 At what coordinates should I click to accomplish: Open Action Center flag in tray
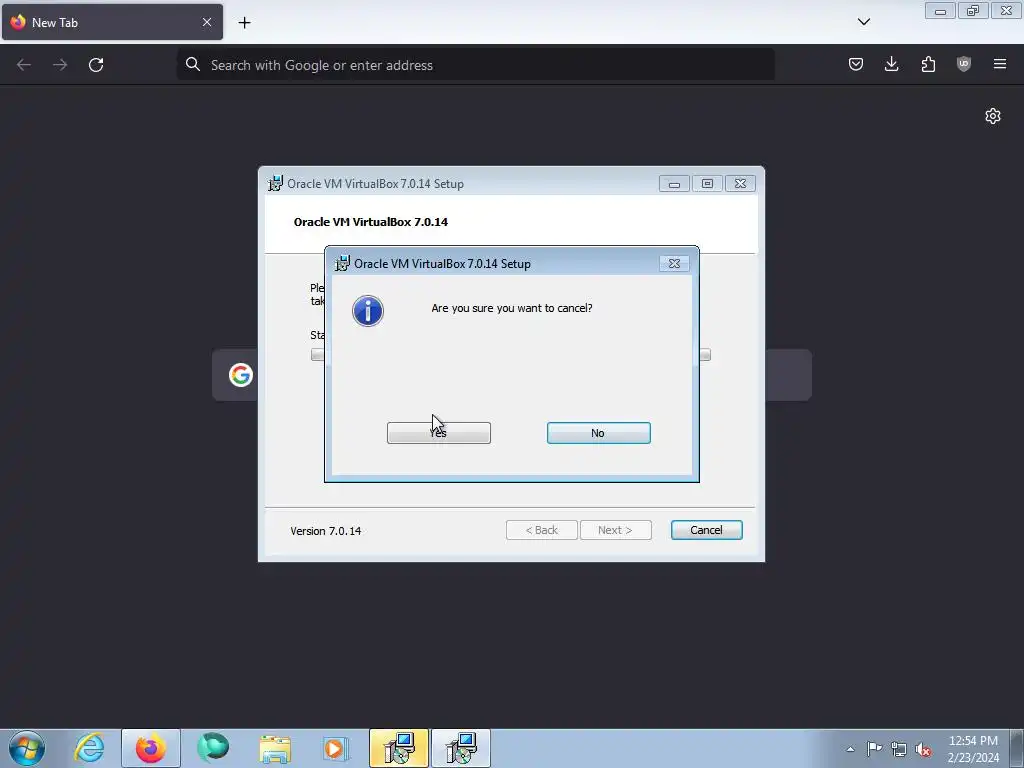(874, 749)
